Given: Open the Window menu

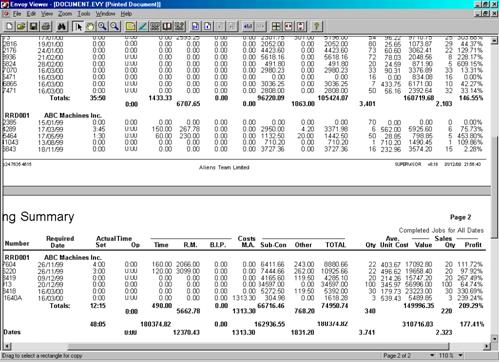Looking at the screenshot, I should (105, 14).
